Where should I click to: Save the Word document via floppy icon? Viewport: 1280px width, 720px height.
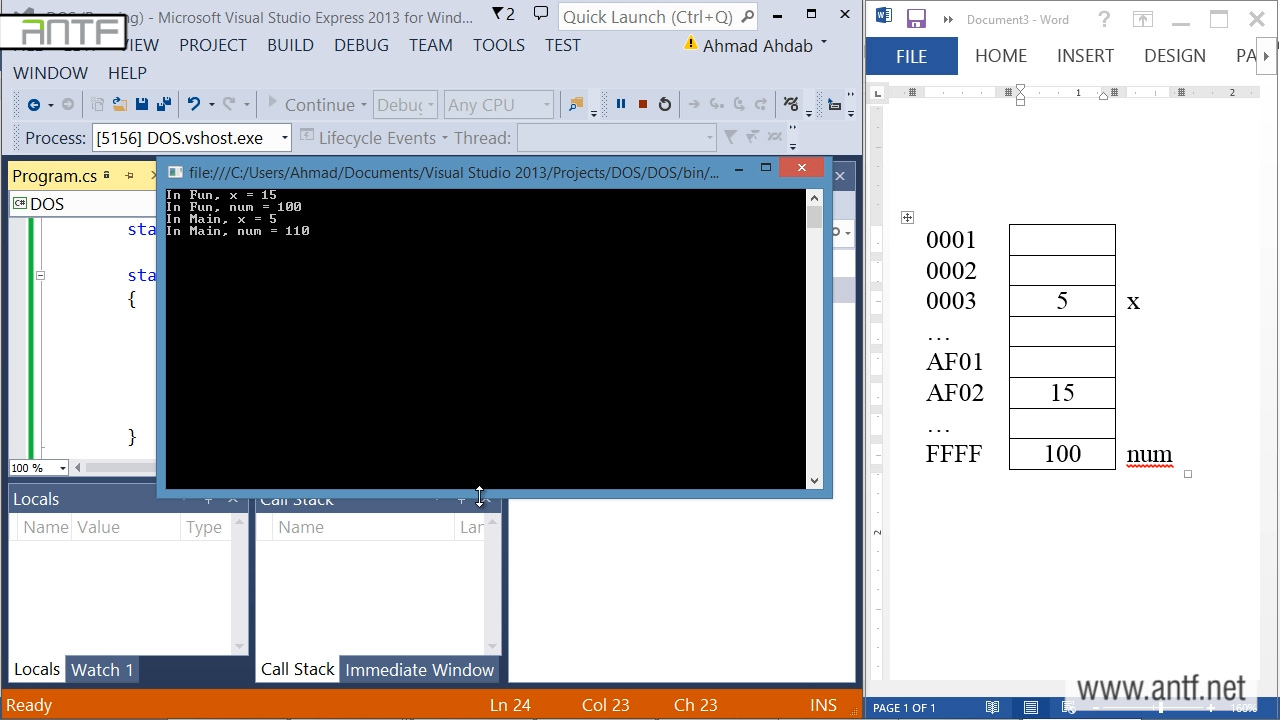tap(915, 19)
